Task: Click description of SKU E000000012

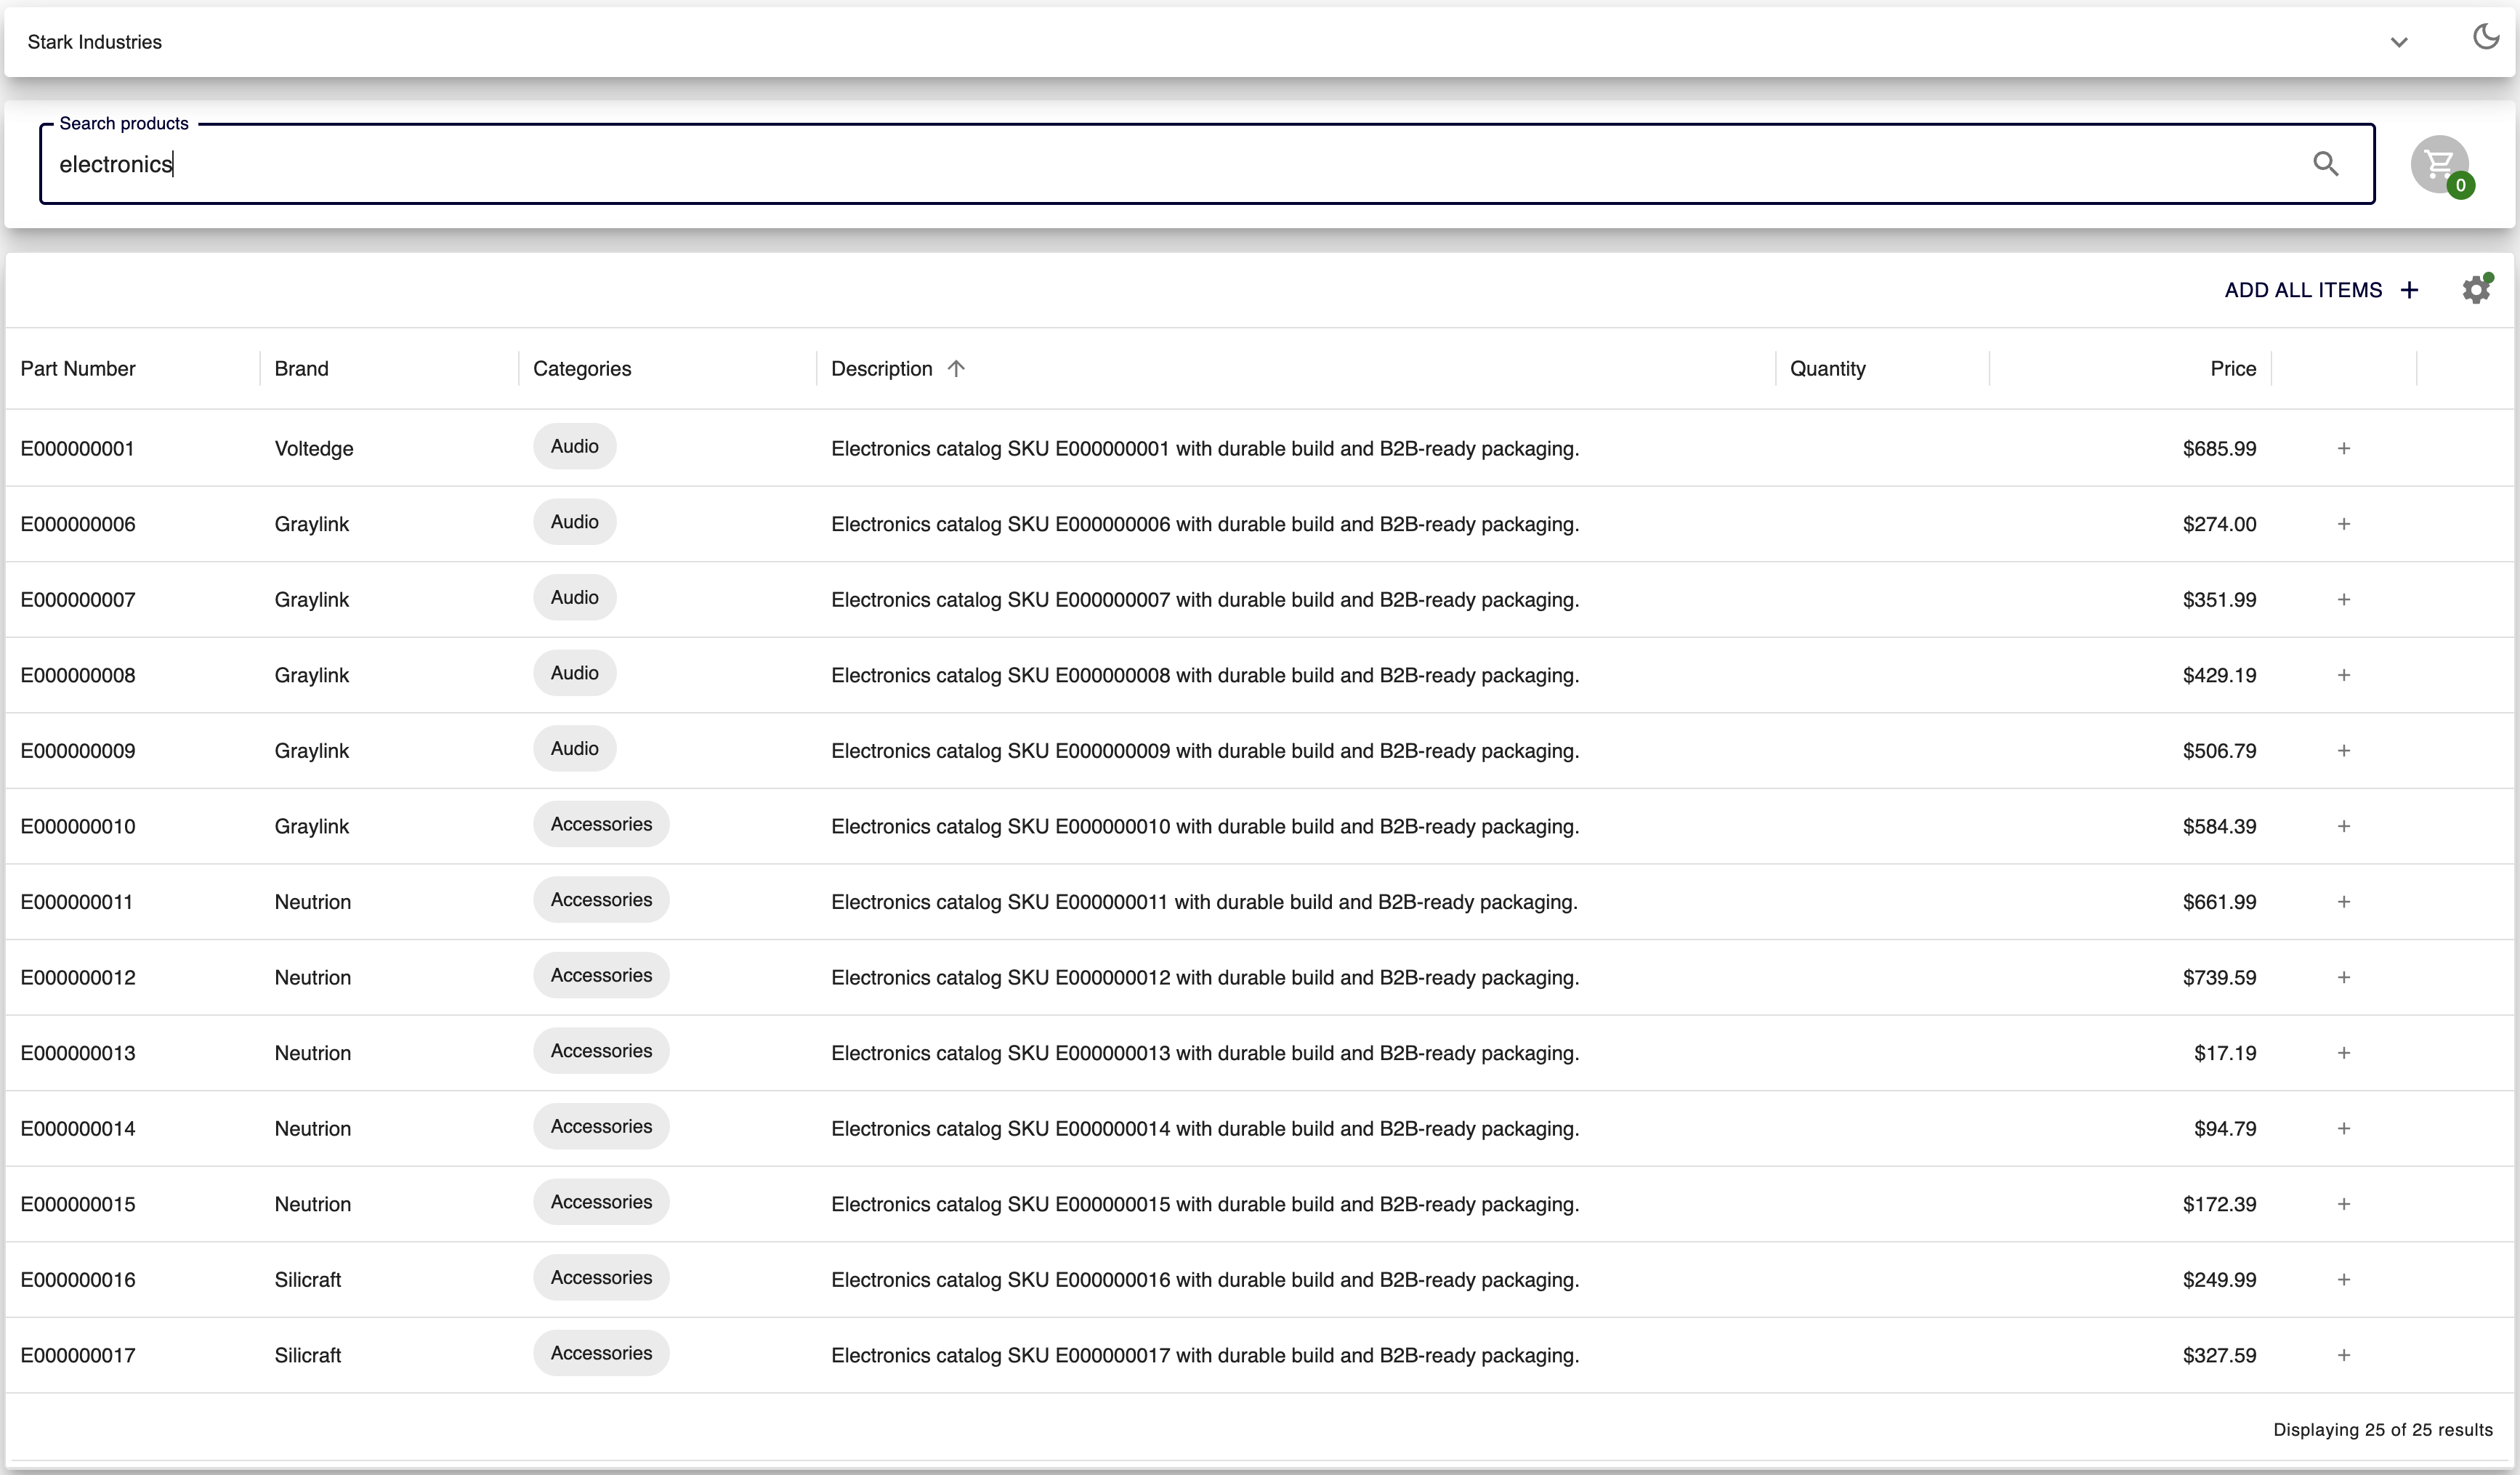Action: tap(1205, 978)
